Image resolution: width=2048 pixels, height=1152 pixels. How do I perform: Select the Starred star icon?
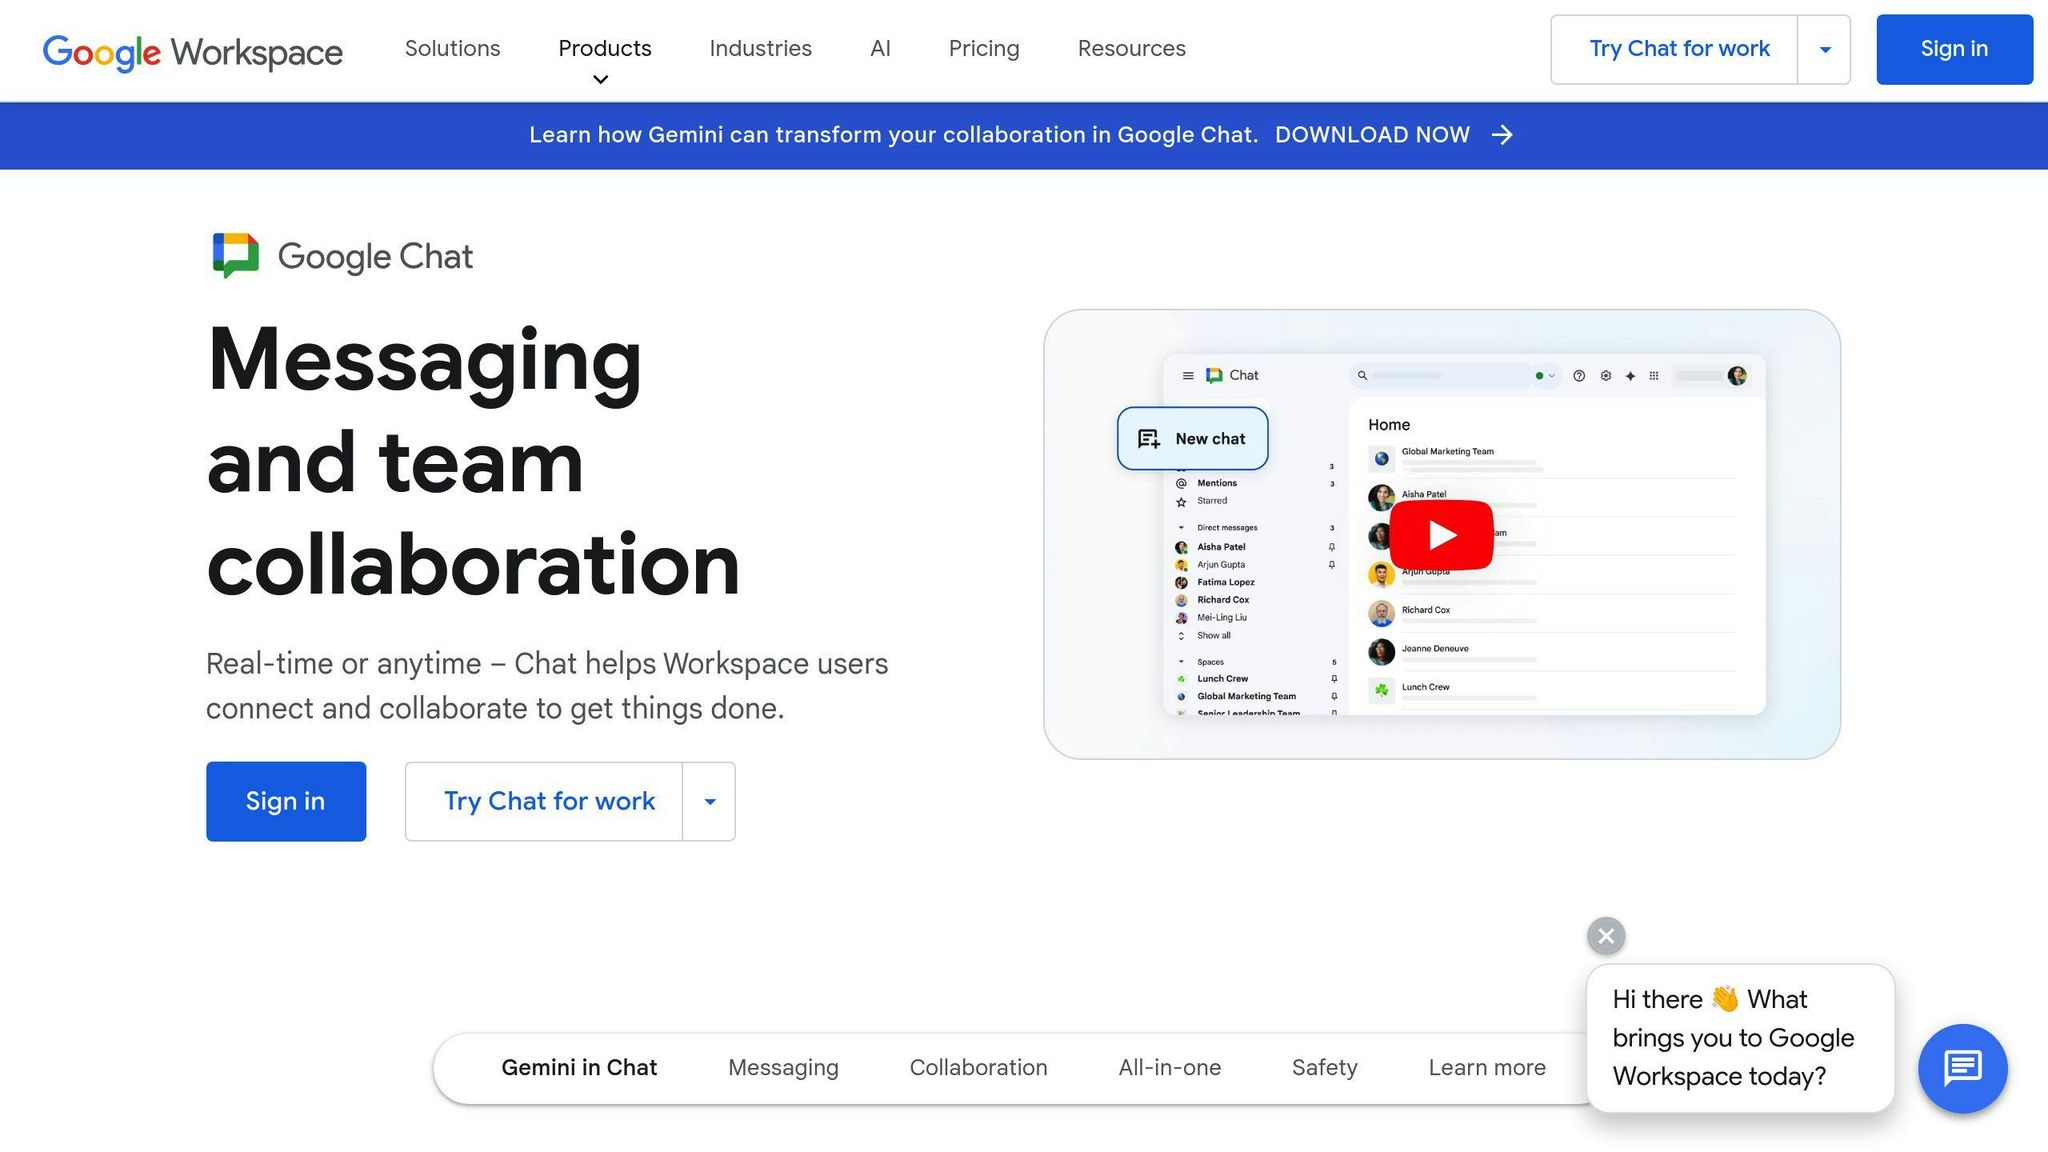pos(1181,501)
